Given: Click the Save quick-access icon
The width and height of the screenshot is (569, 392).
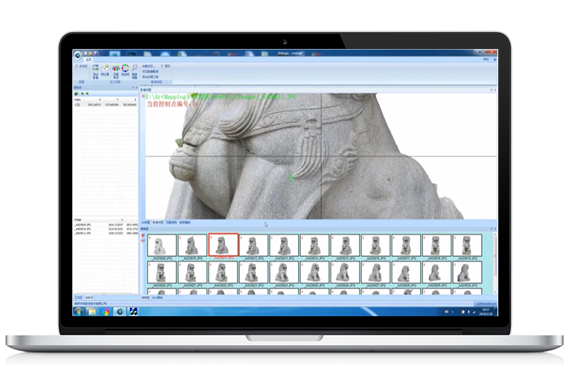Looking at the screenshot, I should [95, 53].
